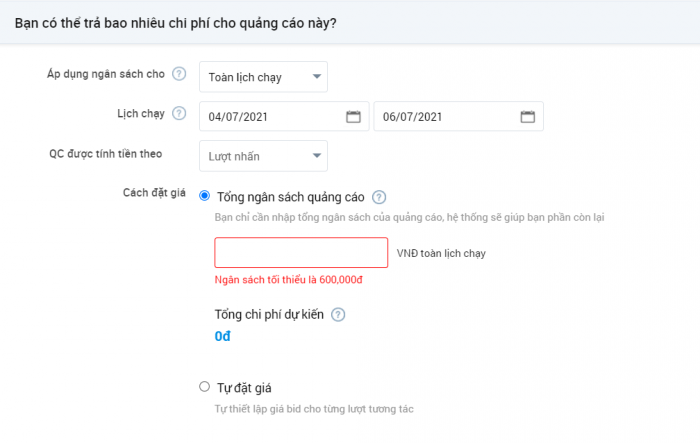Image resolution: width=700 pixels, height=443 pixels.
Task: Click the red-outlined budget amount input field
Action: coord(301,253)
